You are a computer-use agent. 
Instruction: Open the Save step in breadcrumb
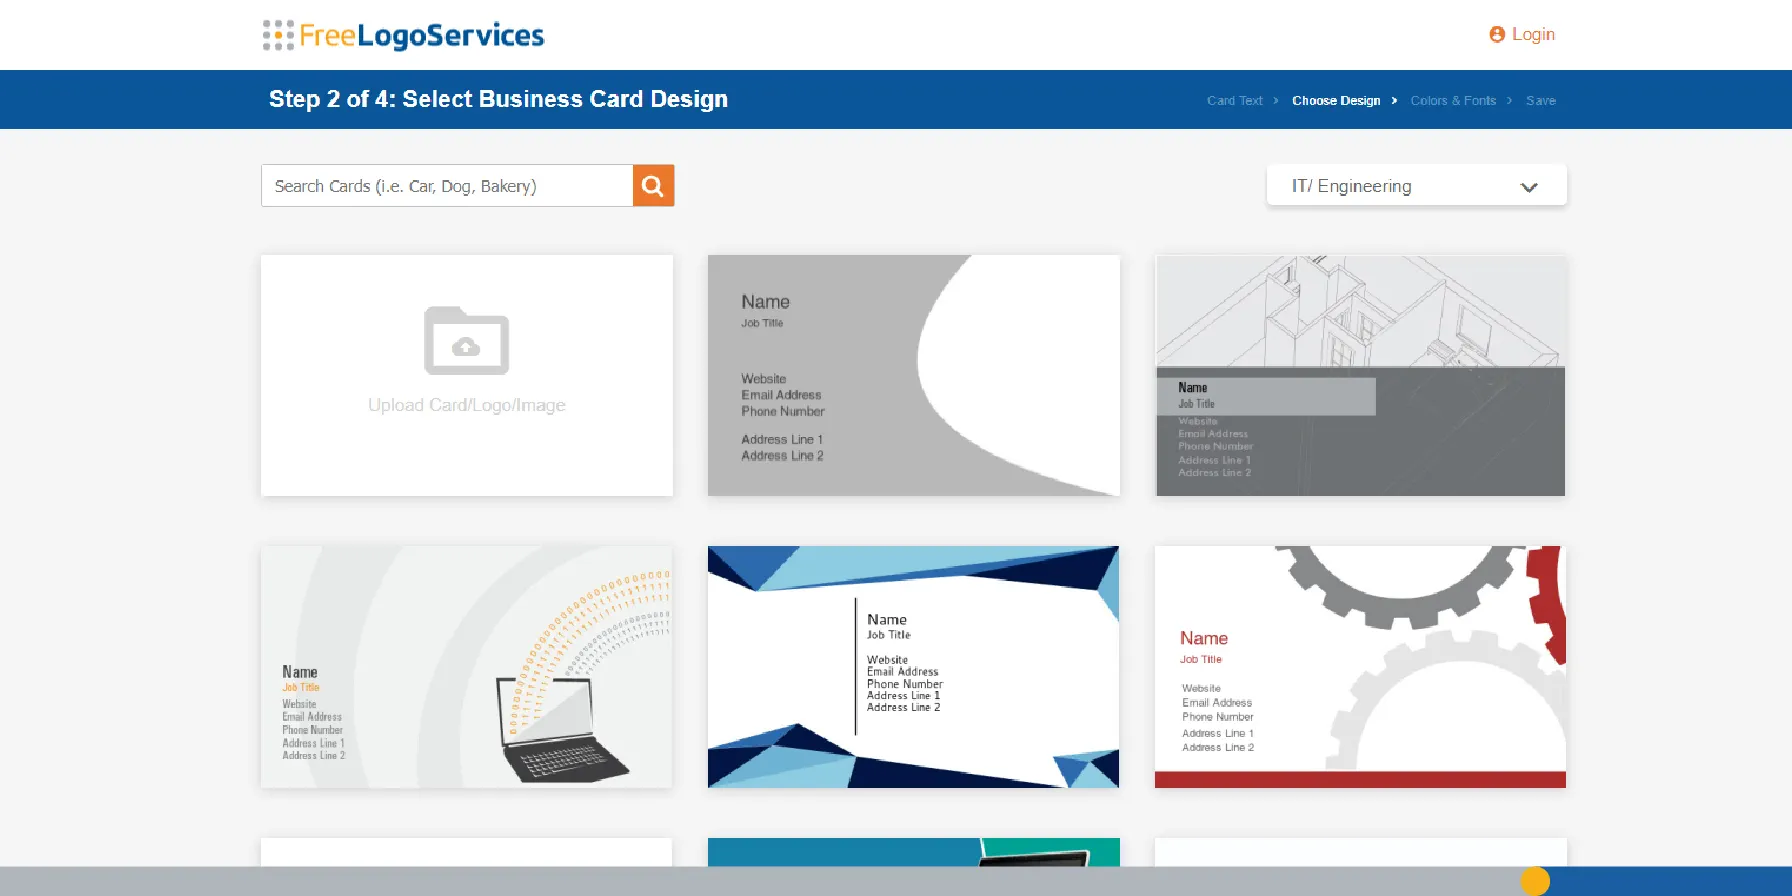(1540, 101)
